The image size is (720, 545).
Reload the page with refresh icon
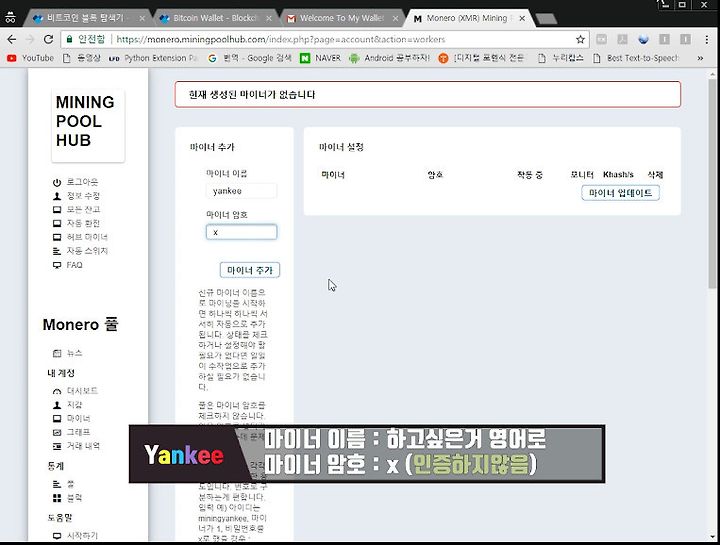(x=48, y=39)
